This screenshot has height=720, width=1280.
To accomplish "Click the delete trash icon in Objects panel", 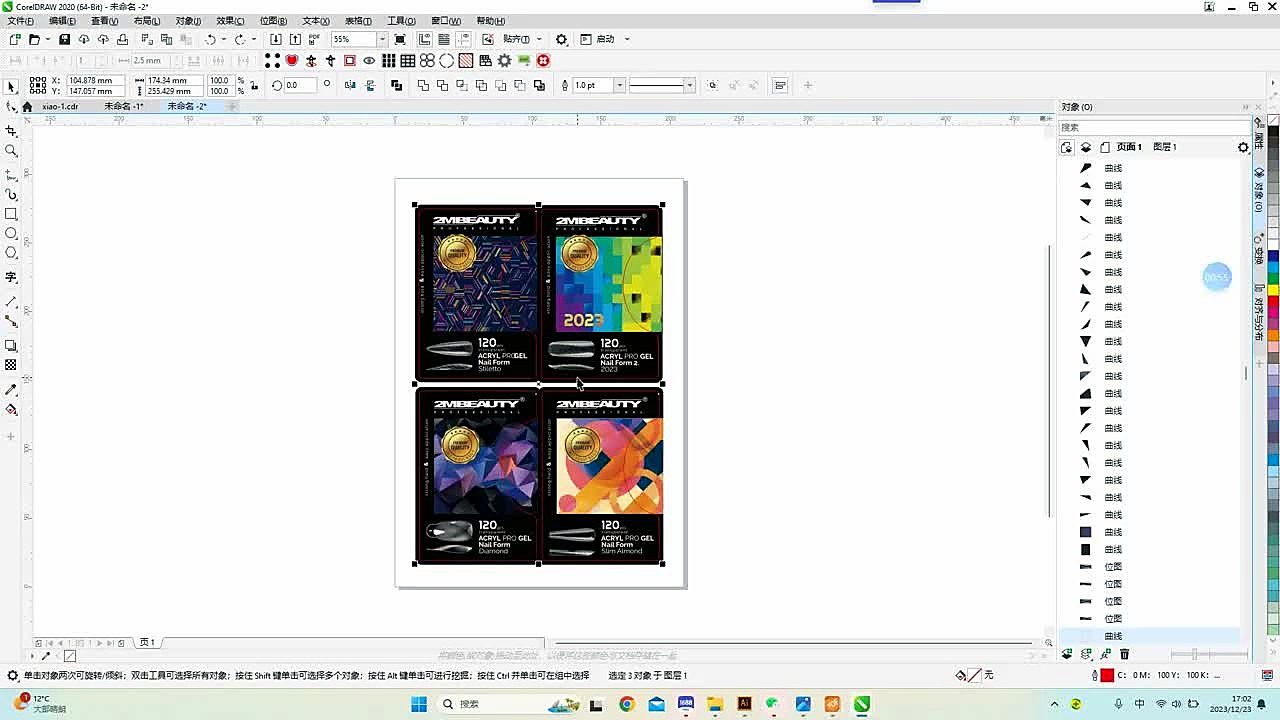I will pos(1124,654).
